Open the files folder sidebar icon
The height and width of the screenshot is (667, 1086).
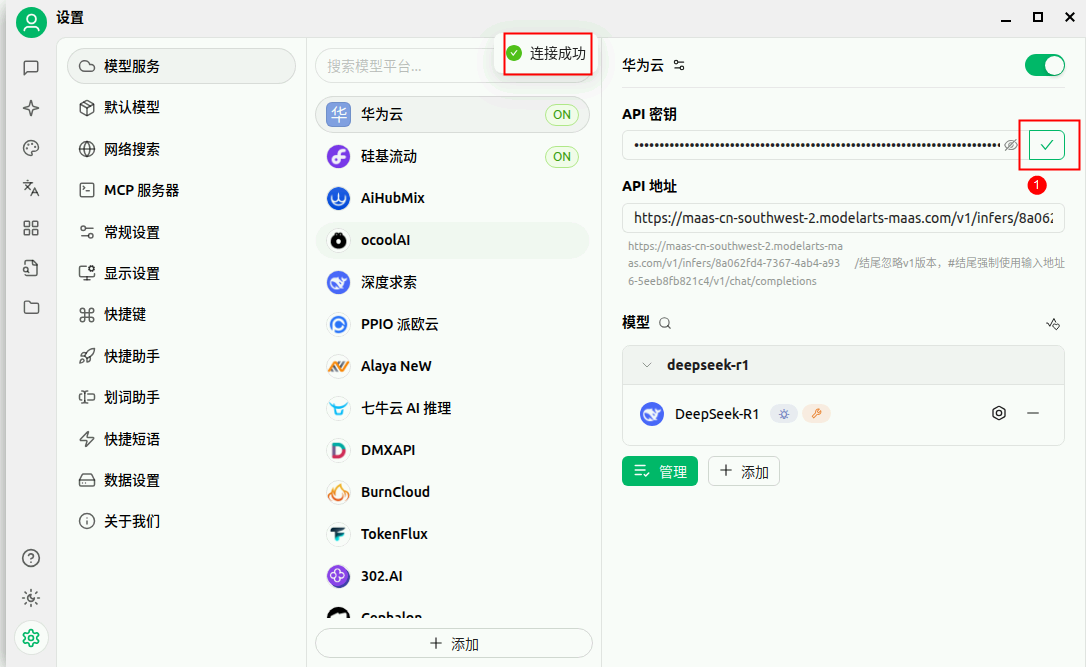click(30, 308)
